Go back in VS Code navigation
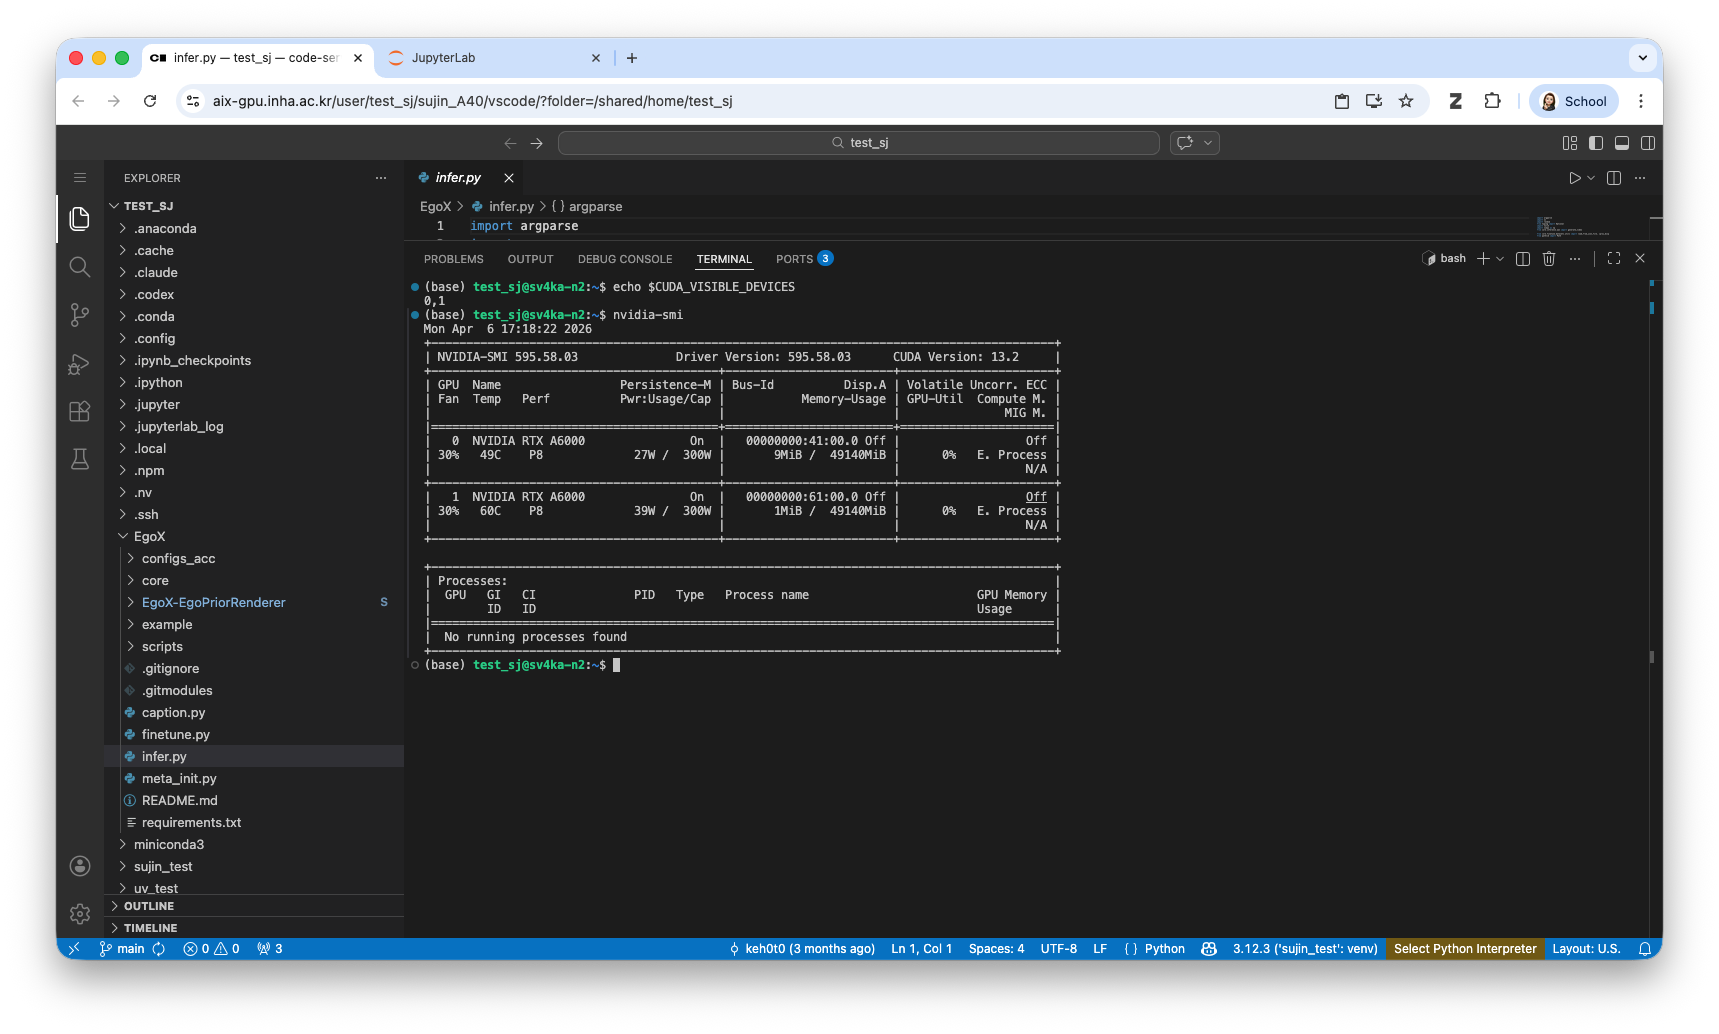Image resolution: width=1719 pixels, height=1034 pixels. [510, 143]
